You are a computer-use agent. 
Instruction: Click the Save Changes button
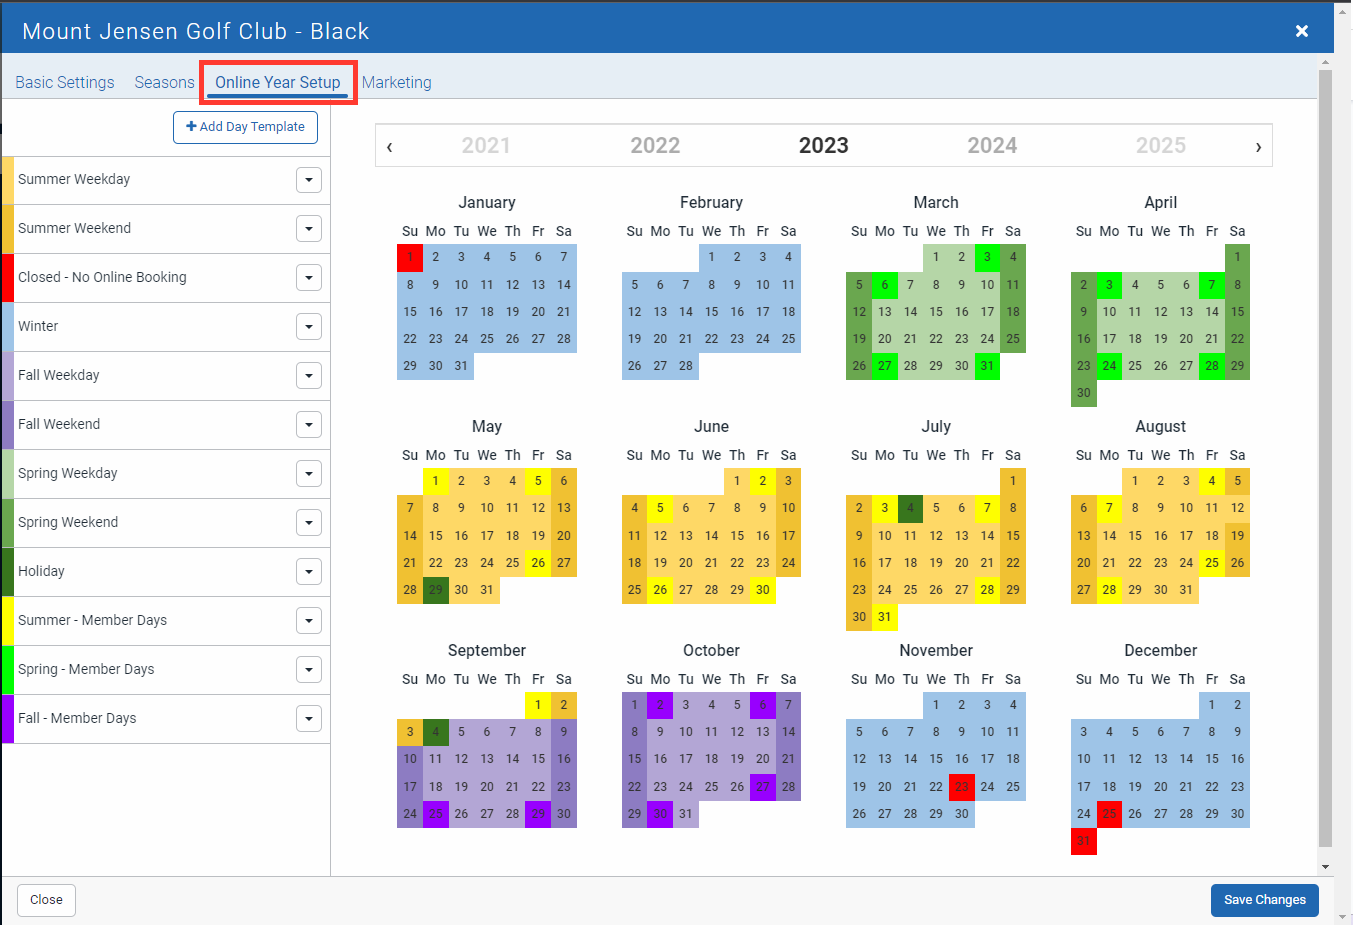coord(1264,900)
